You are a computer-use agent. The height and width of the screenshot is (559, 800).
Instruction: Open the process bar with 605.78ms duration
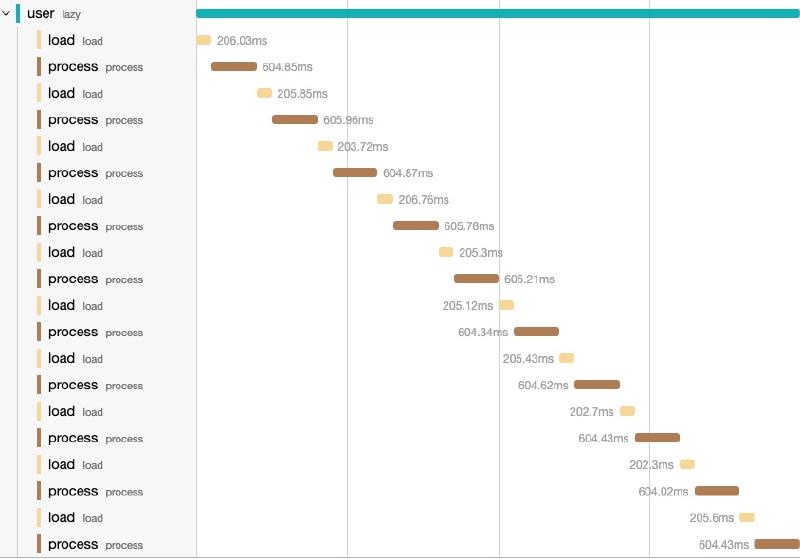pos(416,226)
